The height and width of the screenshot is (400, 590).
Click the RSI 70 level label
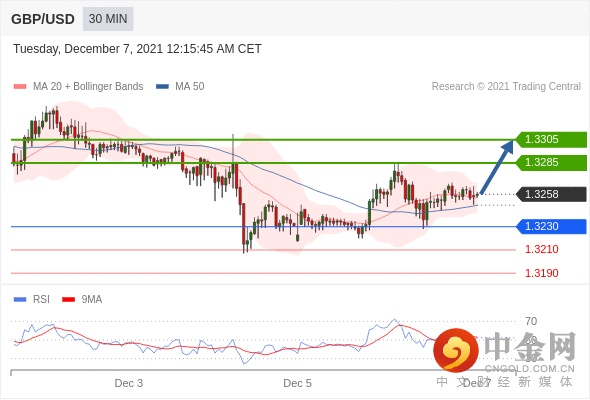(531, 321)
